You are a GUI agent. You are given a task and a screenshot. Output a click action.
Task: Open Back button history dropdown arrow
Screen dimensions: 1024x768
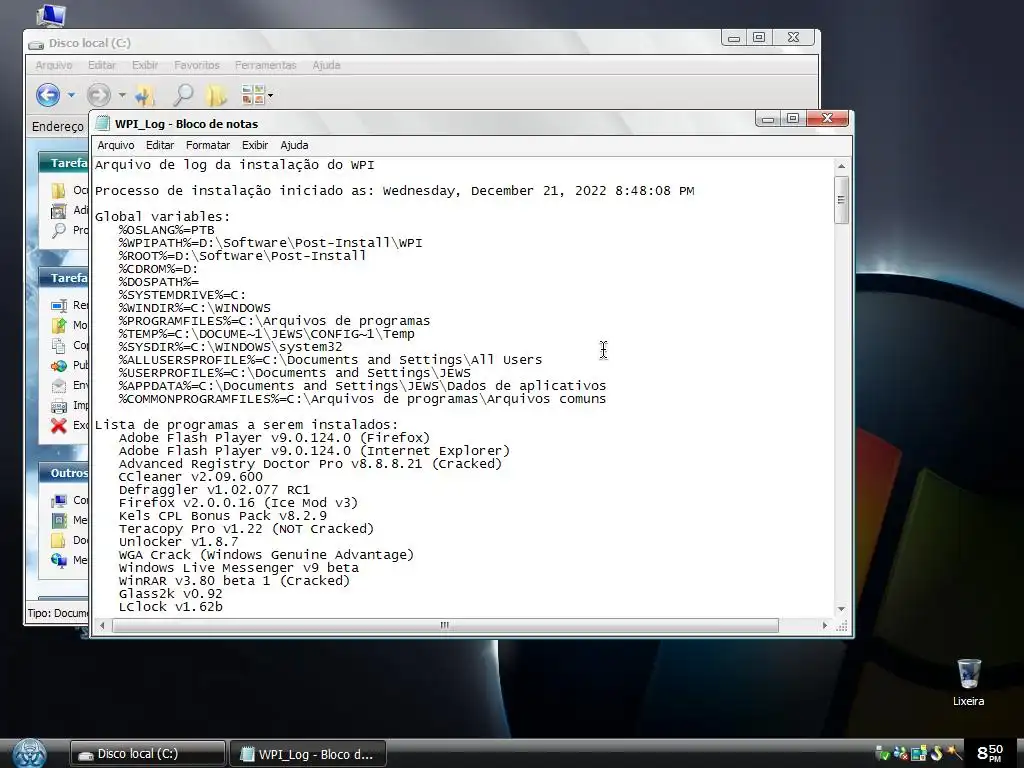[71, 95]
